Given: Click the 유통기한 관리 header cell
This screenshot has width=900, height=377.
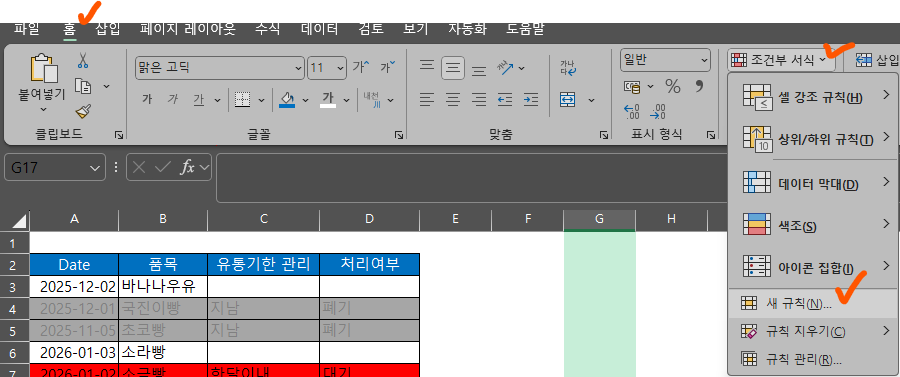Looking at the screenshot, I should coord(263,265).
